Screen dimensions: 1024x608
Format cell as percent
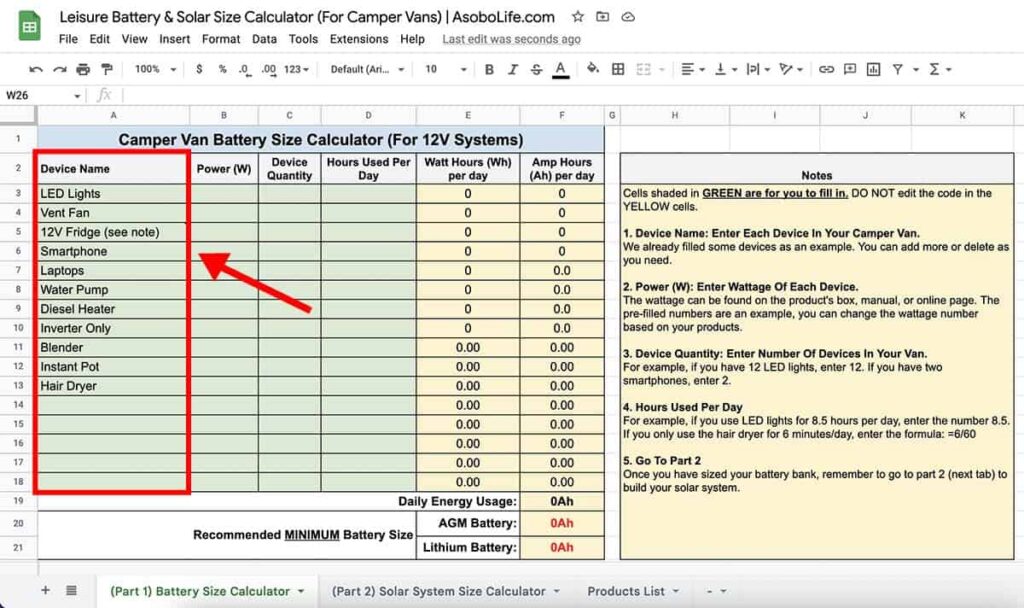tap(223, 69)
